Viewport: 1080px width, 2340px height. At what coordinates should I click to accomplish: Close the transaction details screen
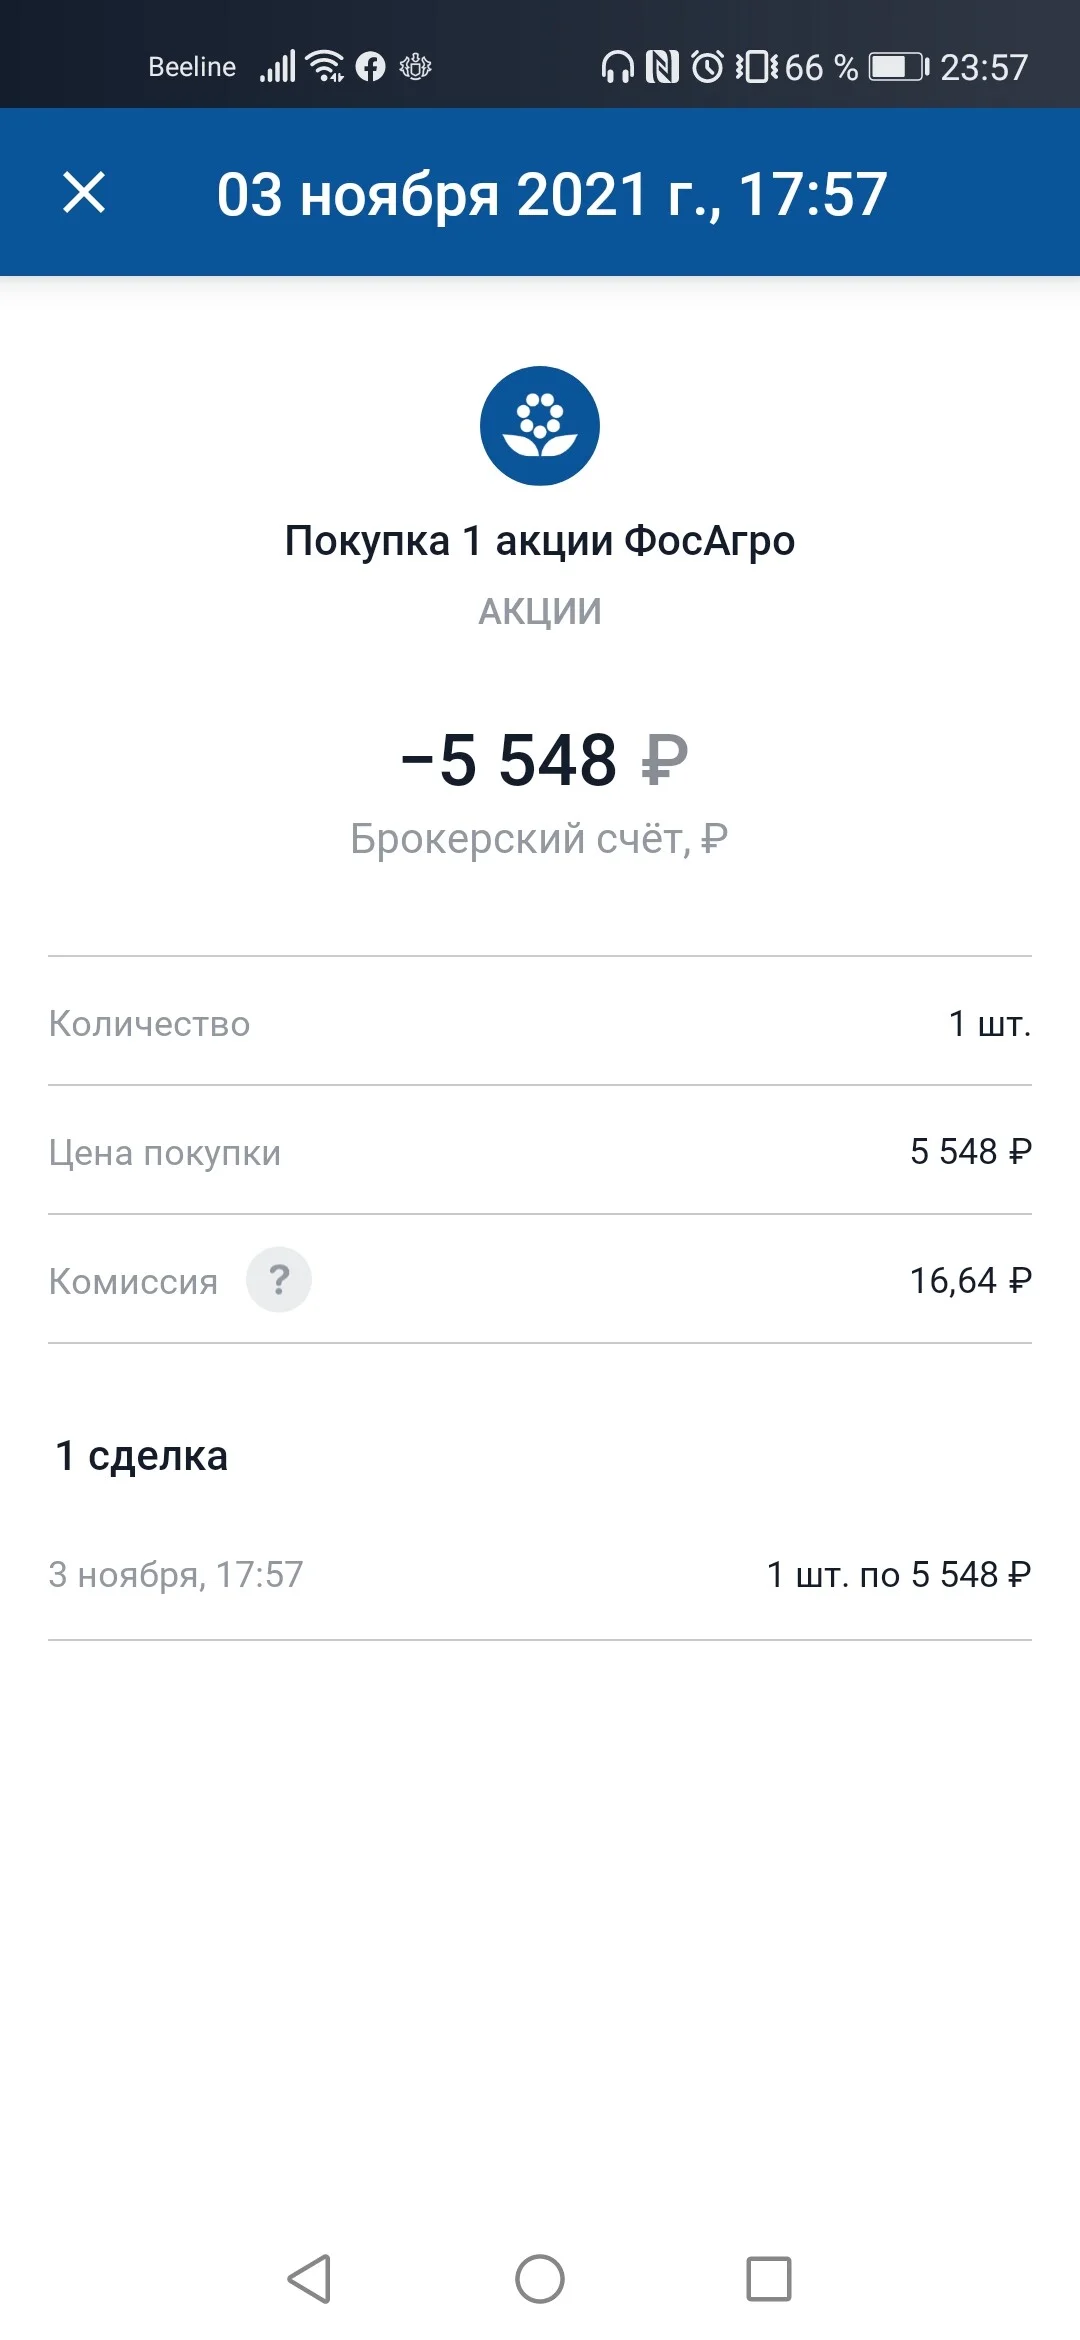84,192
